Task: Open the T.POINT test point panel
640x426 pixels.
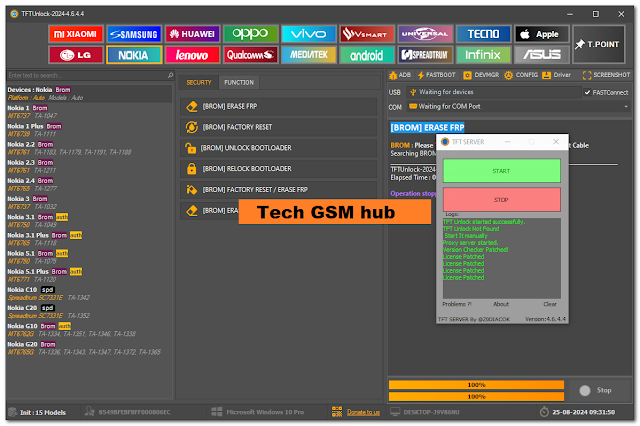Action: (x=598, y=44)
